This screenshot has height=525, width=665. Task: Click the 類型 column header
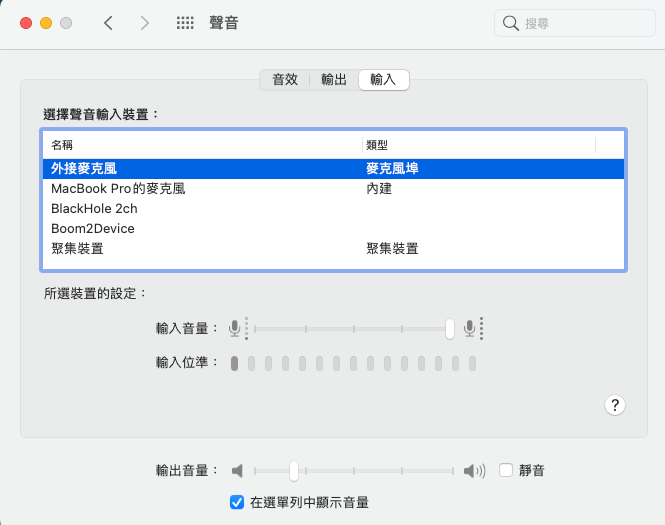pyautogui.click(x=479, y=145)
